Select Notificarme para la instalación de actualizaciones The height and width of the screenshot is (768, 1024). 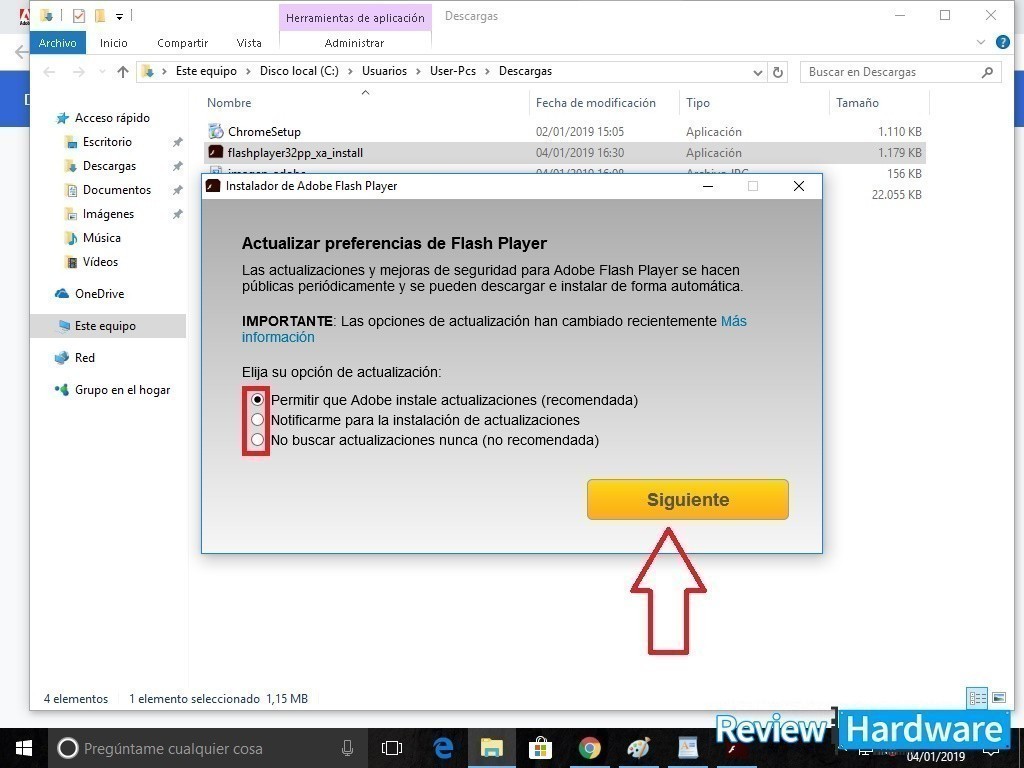pyautogui.click(x=257, y=419)
